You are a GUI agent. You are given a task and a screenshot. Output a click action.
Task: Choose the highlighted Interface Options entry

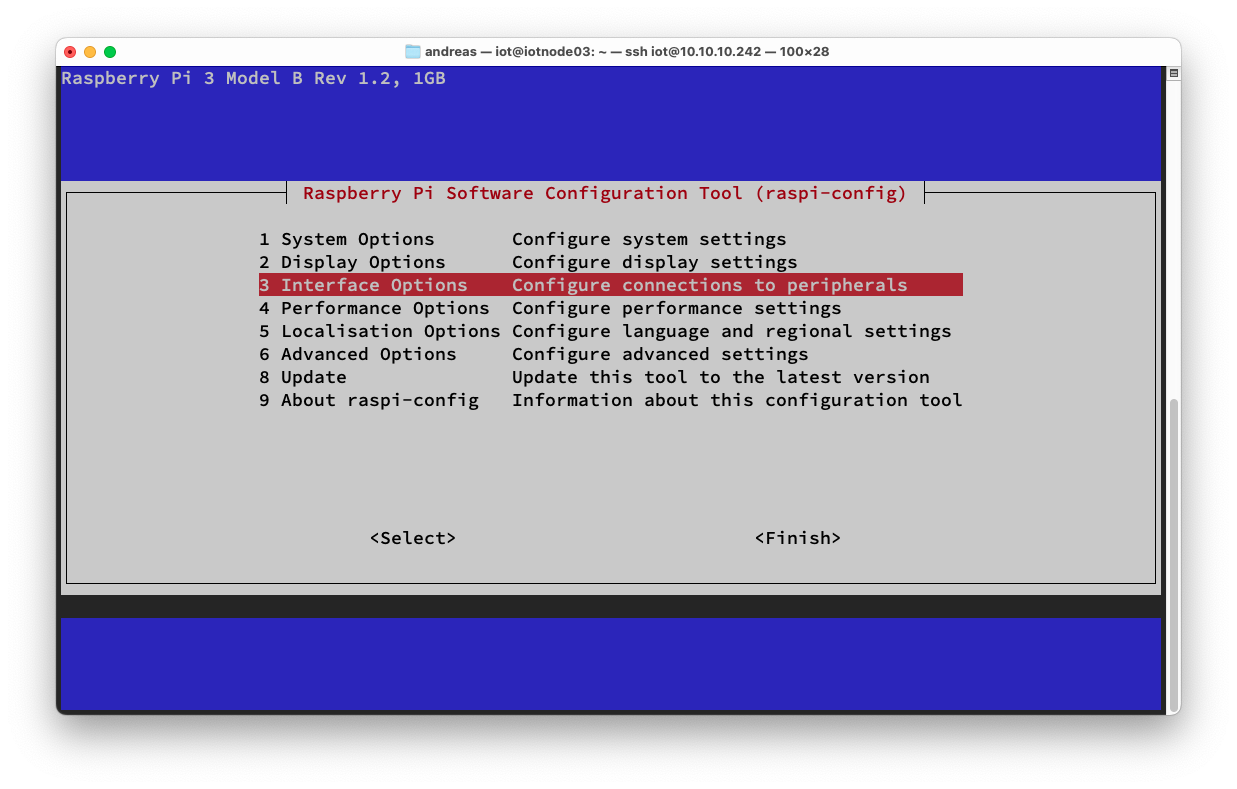coord(374,285)
